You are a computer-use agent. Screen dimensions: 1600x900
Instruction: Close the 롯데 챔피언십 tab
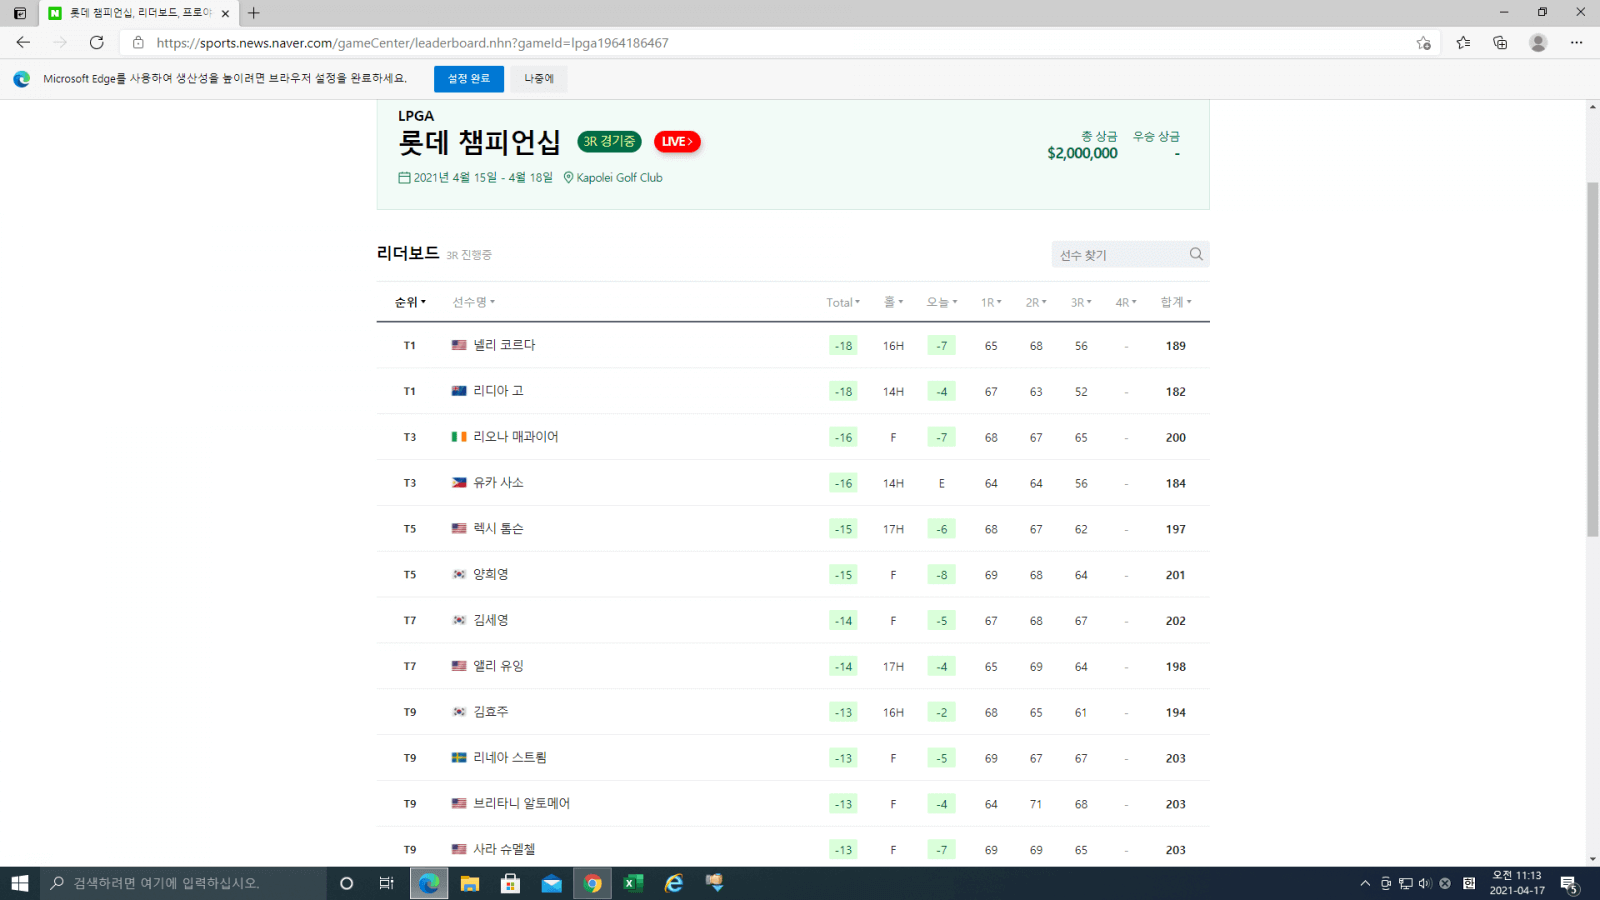[225, 13]
